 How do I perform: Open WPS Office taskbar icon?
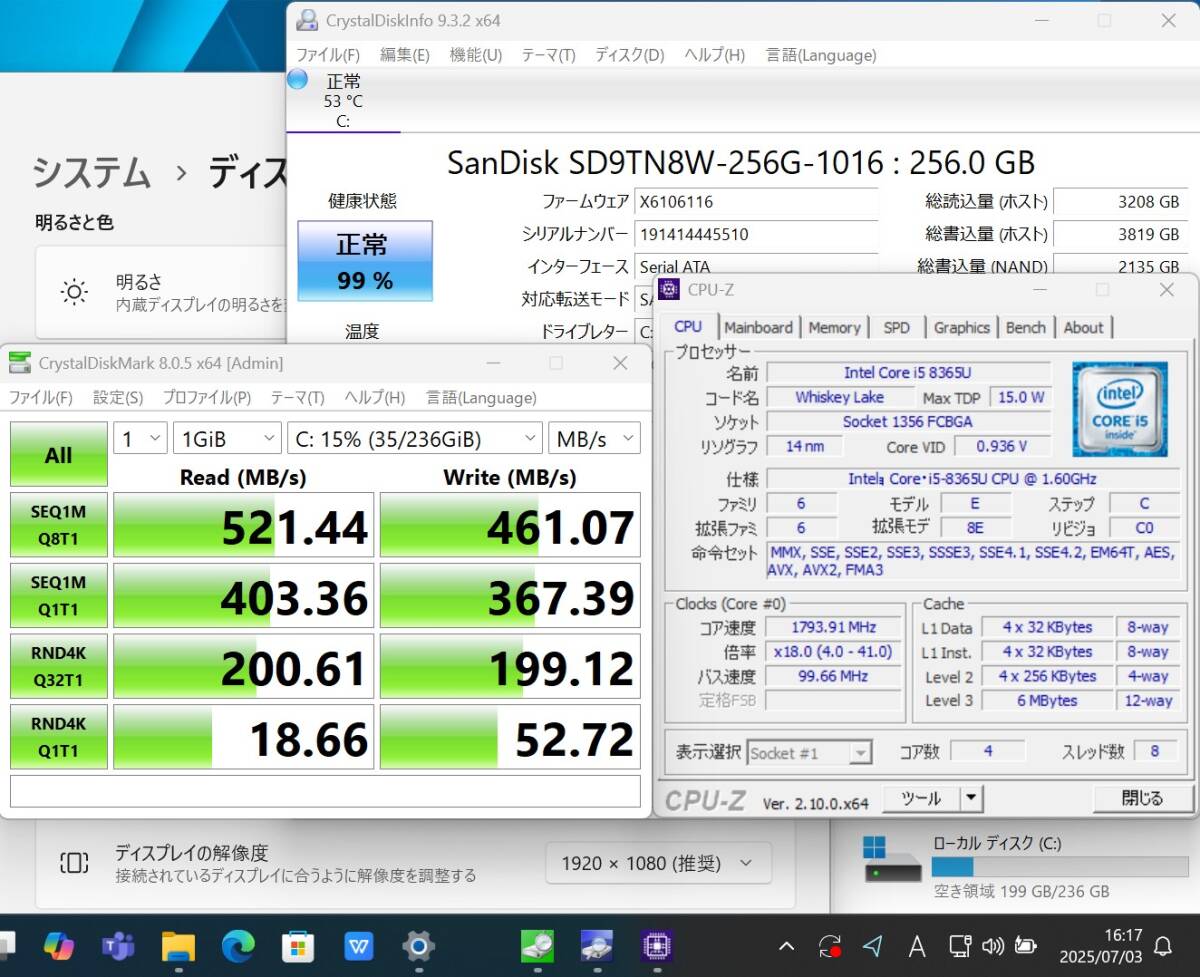tap(358, 944)
